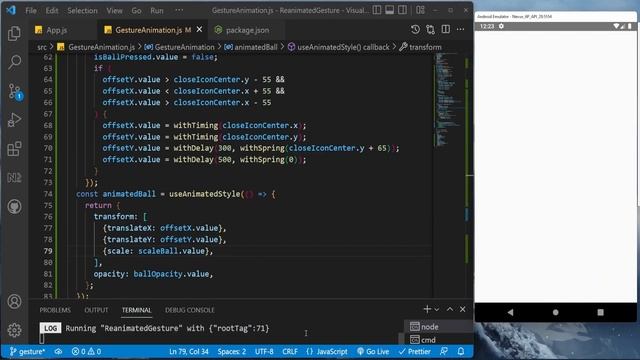
Task: Switch to the Debug Console tab
Action: click(x=189, y=310)
